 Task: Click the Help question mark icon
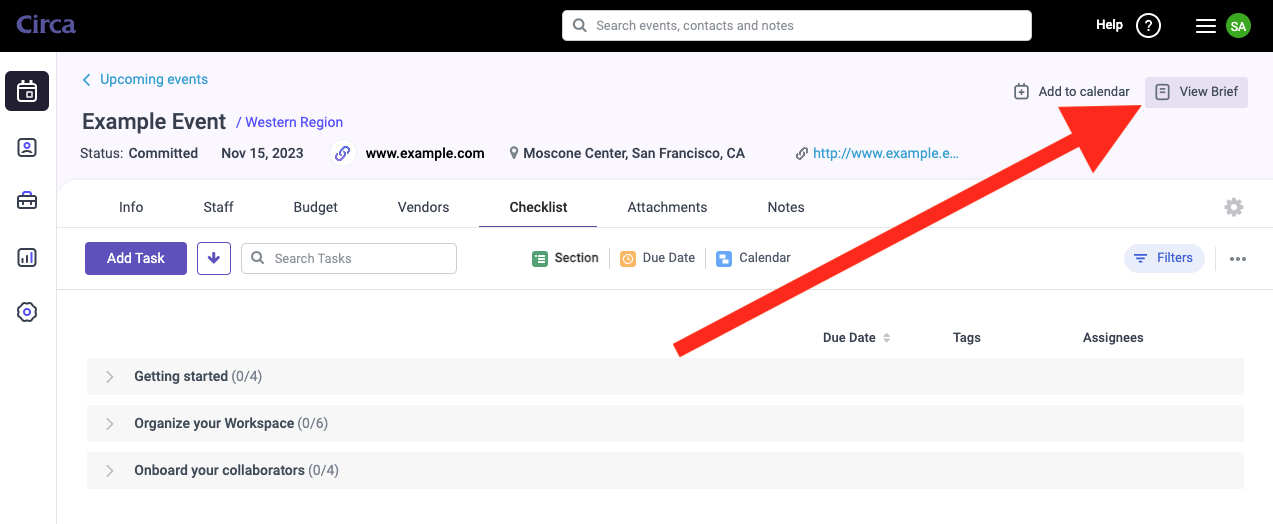coord(1149,26)
